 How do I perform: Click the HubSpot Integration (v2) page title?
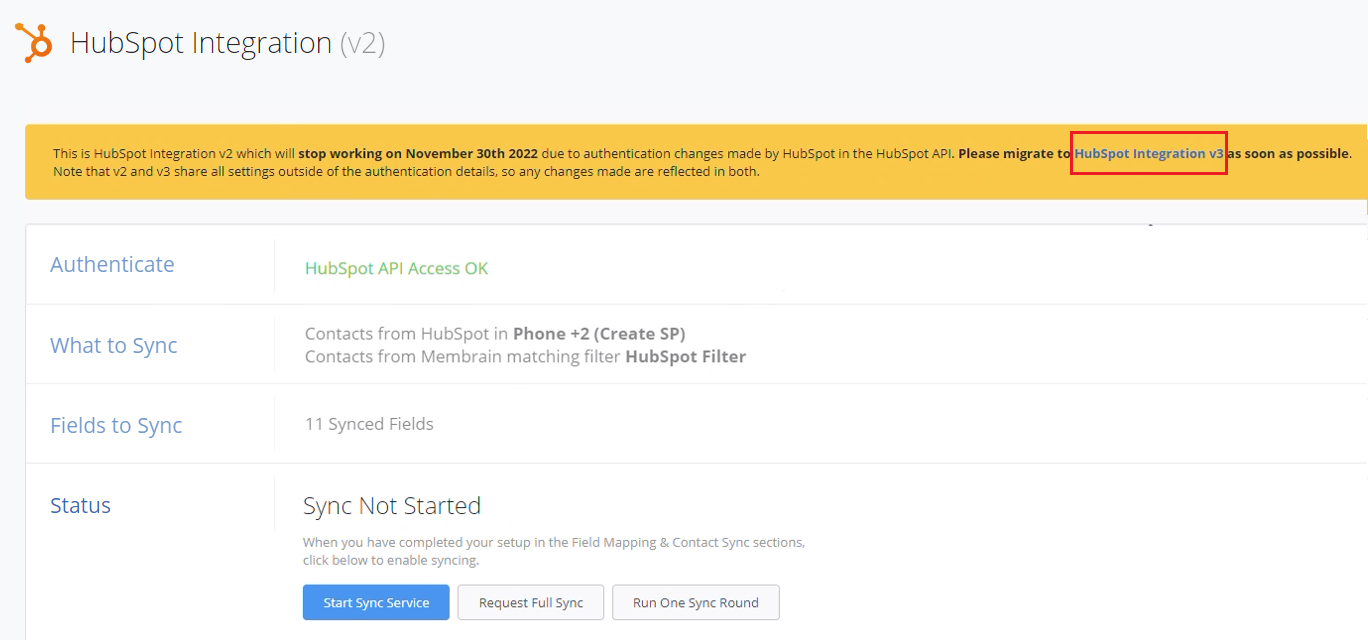tap(227, 43)
